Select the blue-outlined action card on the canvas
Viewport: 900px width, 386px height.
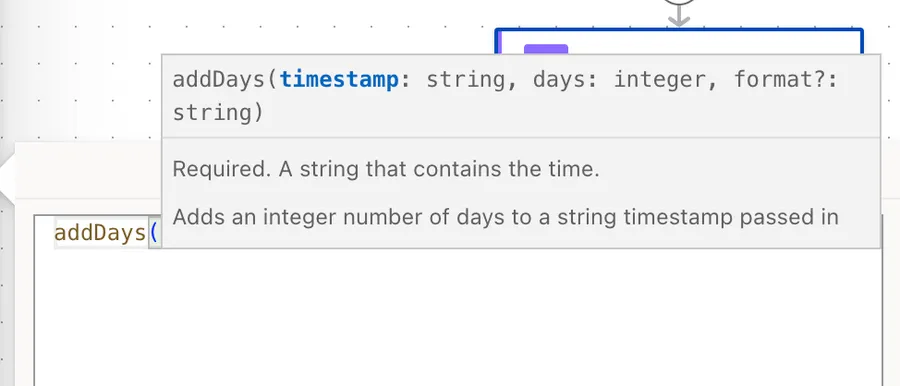679,41
